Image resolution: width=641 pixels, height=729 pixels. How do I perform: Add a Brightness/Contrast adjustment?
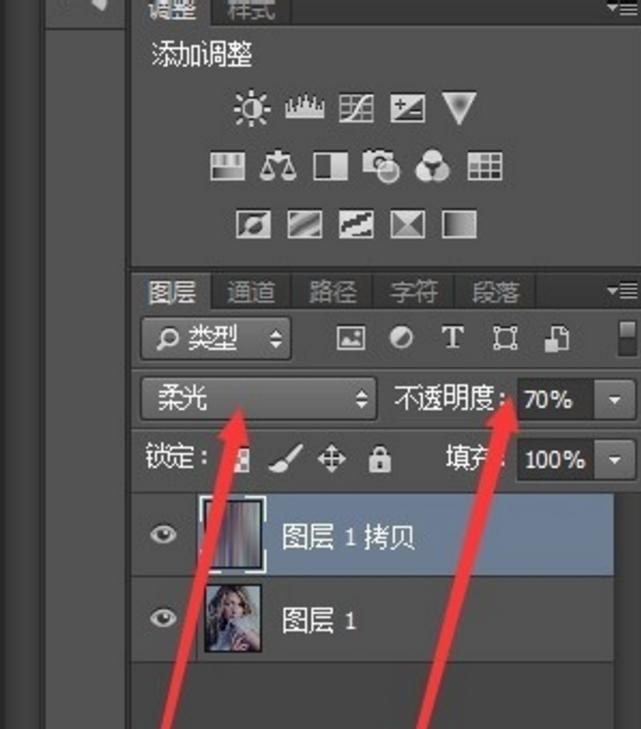251,108
